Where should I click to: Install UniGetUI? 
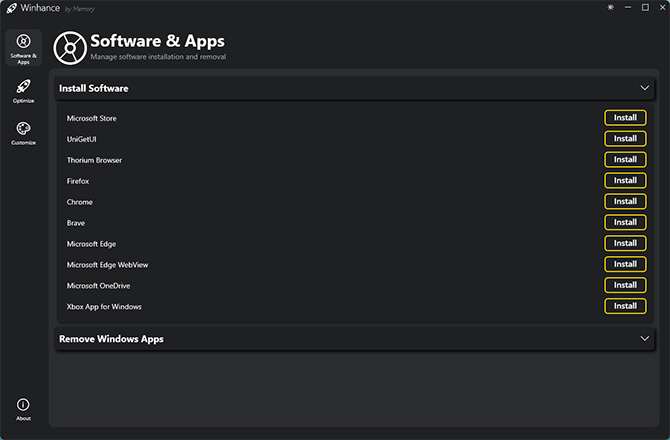pos(625,138)
